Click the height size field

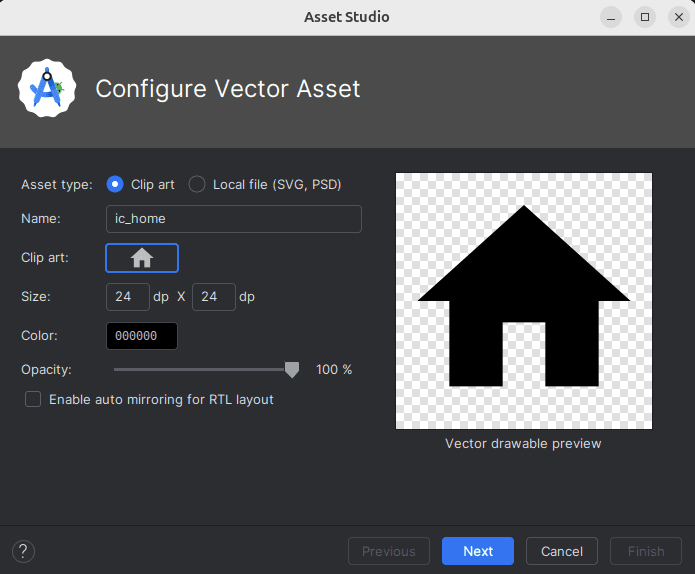click(x=214, y=297)
